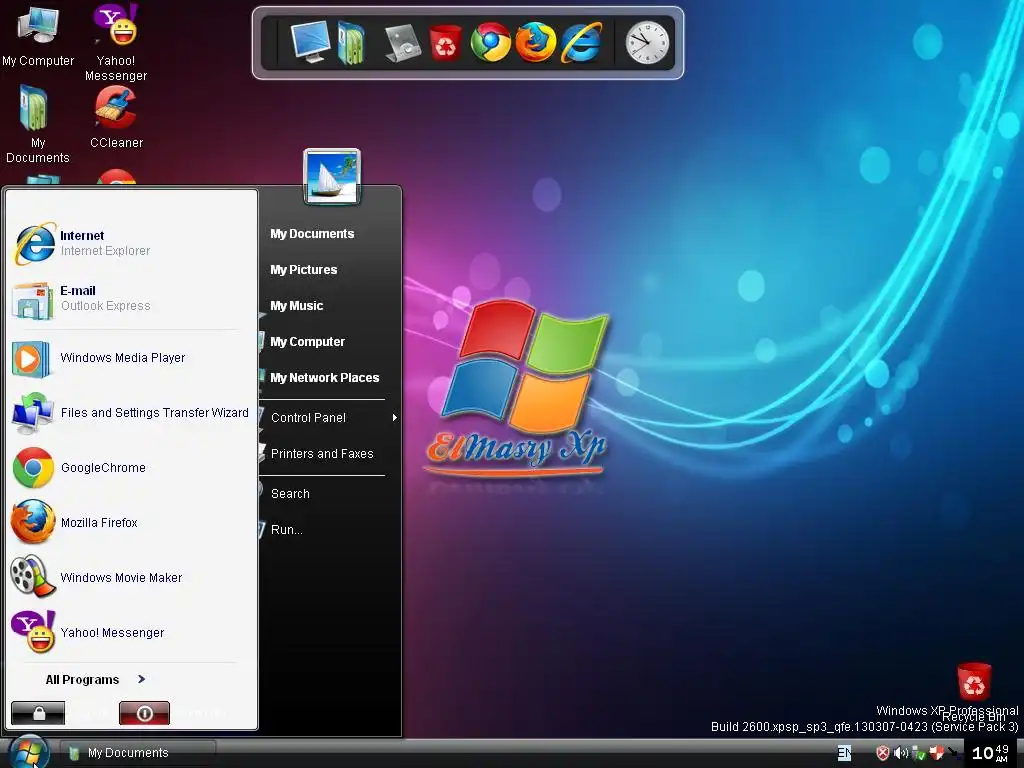Launch Firefox from the top dock
Image resolution: width=1024 pixels, height=768 pixels.
point(536,42)
